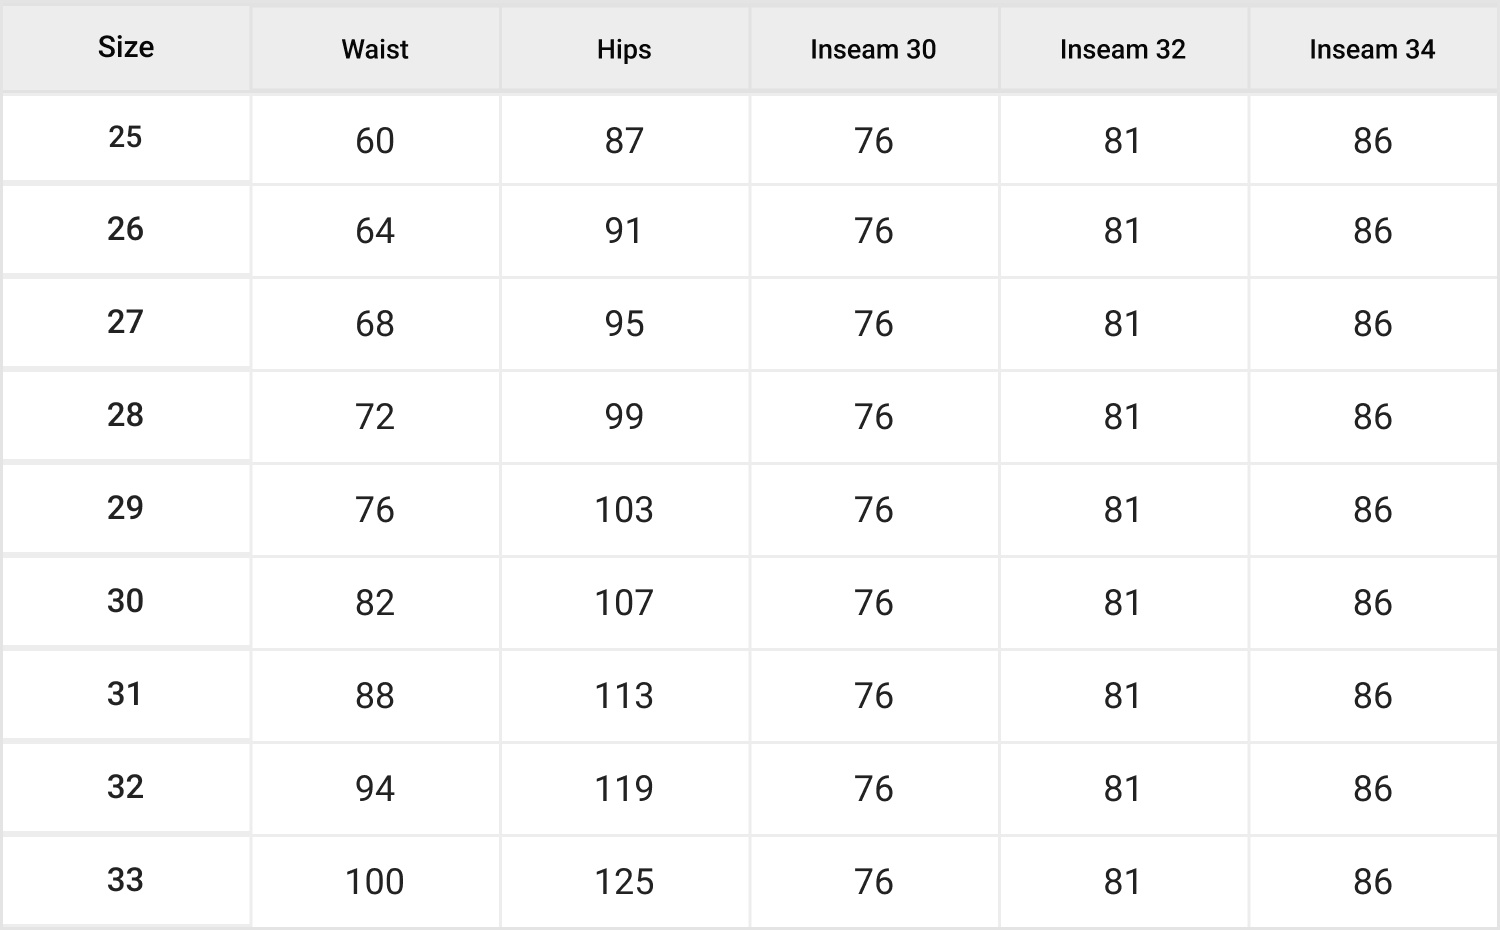
Task: Click the waist value 100 cell
Action: pos(375,882)
